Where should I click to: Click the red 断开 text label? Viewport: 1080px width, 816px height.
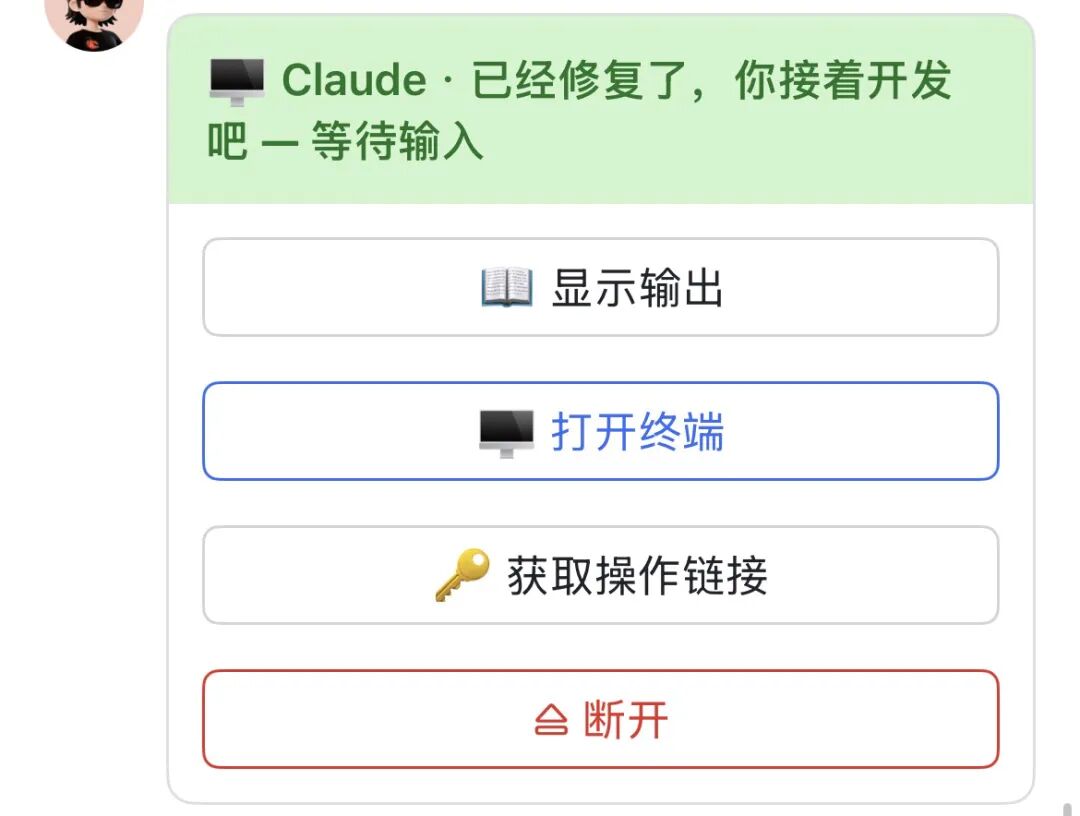click(x=625, y=720)
